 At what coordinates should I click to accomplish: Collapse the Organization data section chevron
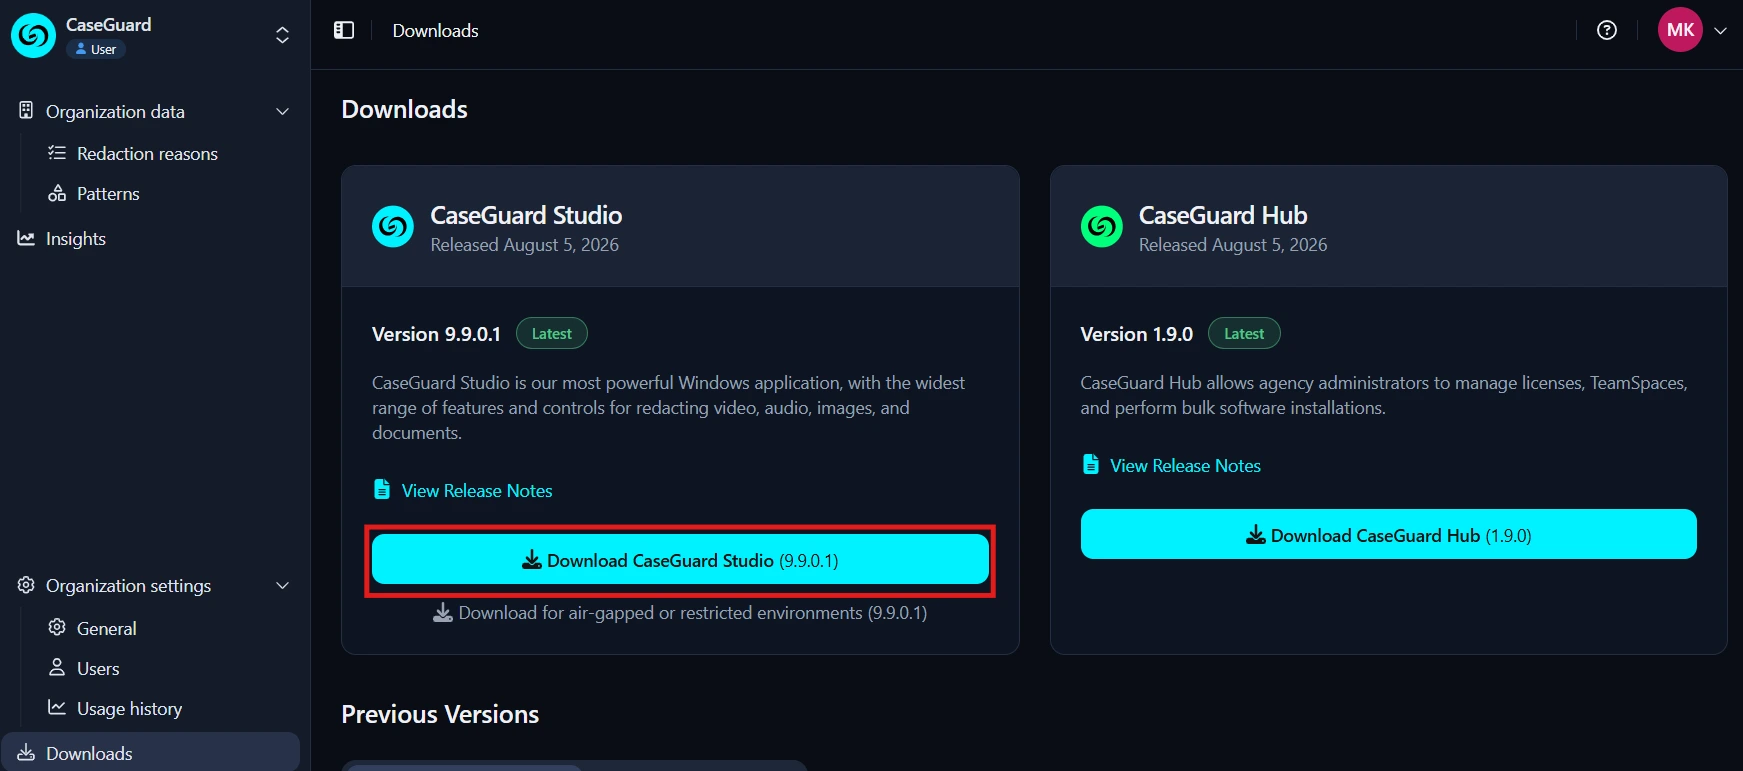(283, 111)
